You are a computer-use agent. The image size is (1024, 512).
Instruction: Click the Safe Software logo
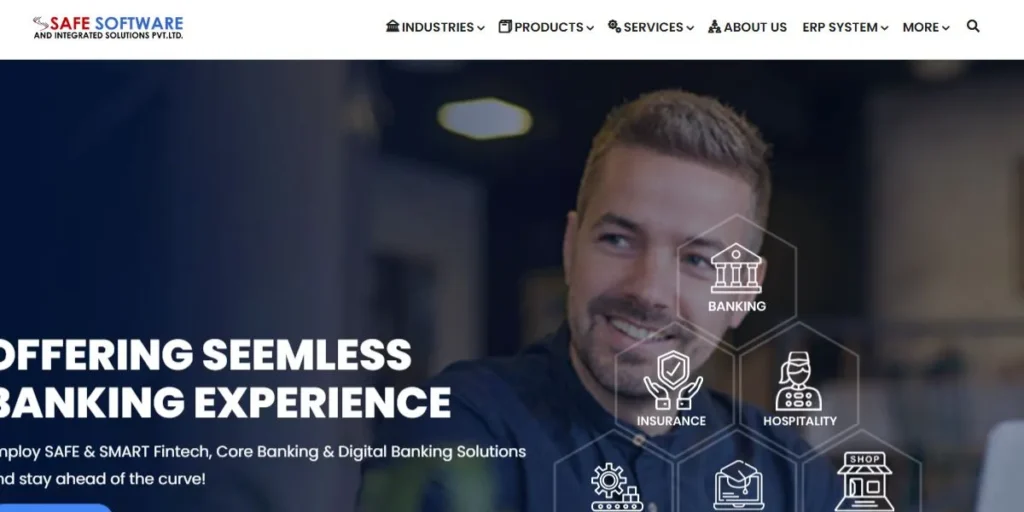pyautogui.click(x=108, y=27)
